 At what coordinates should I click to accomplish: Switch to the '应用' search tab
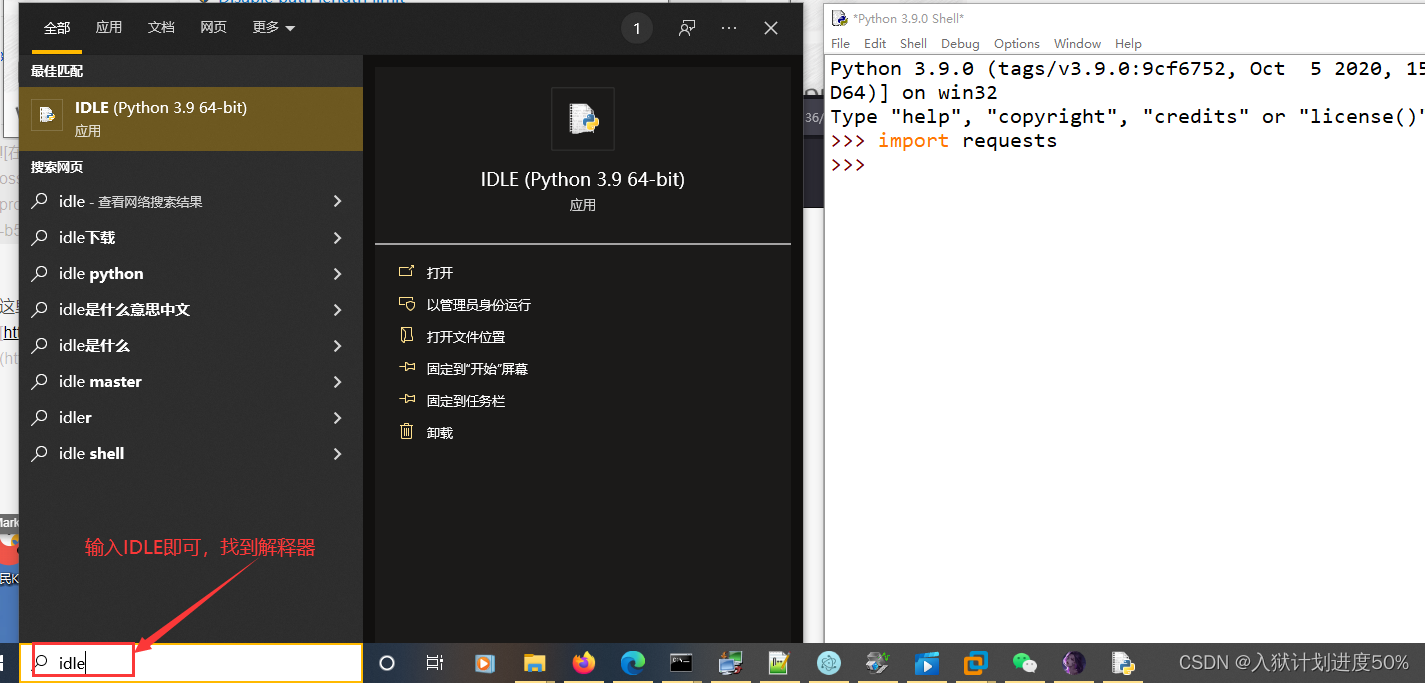[109, 28]
